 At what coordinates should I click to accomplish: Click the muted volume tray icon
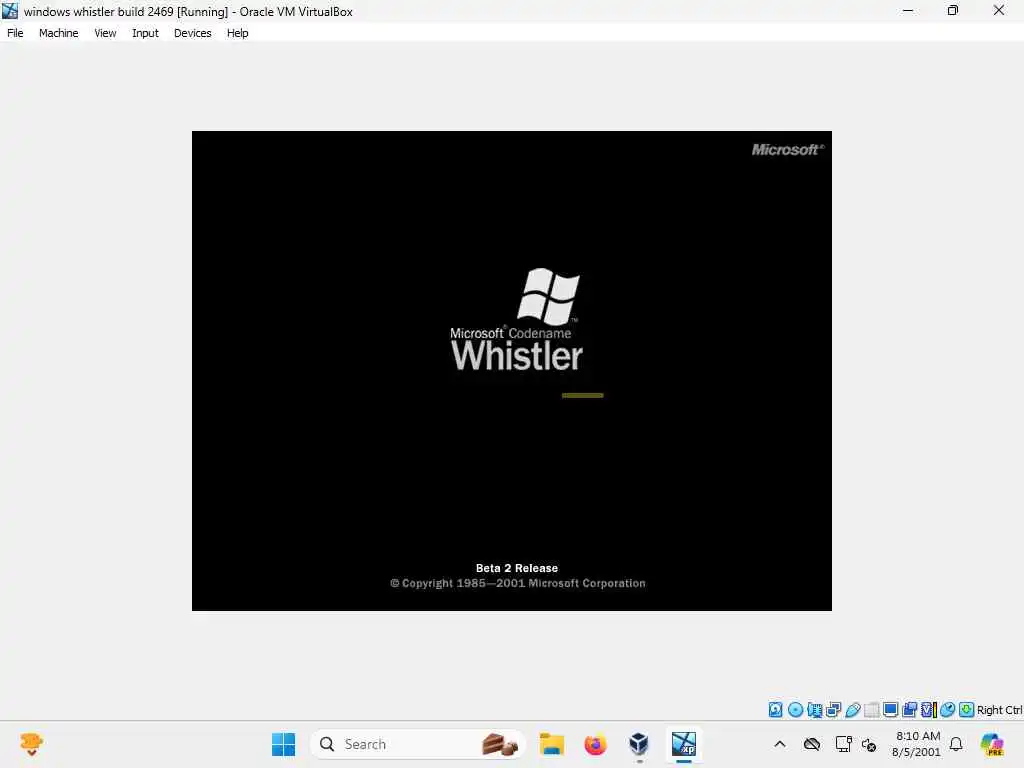(x=869, y=744)
